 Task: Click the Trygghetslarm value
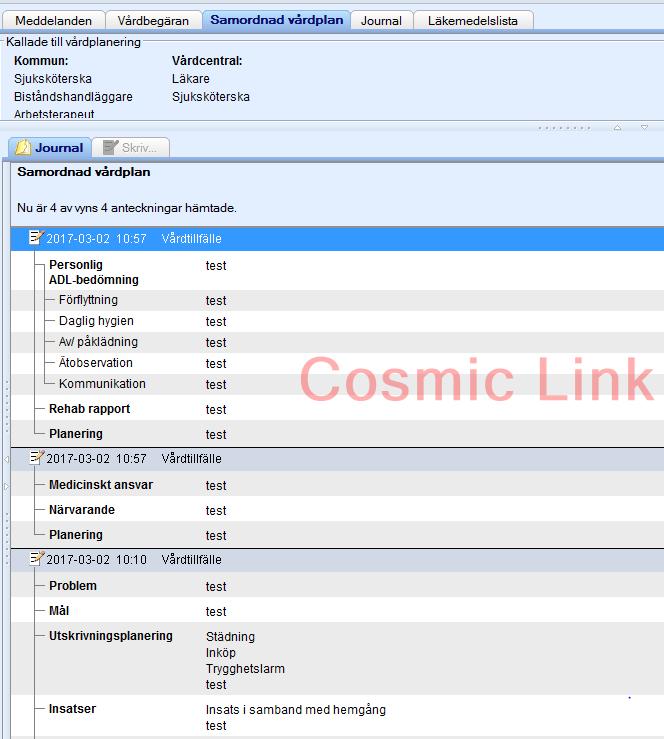pos(245,669)
